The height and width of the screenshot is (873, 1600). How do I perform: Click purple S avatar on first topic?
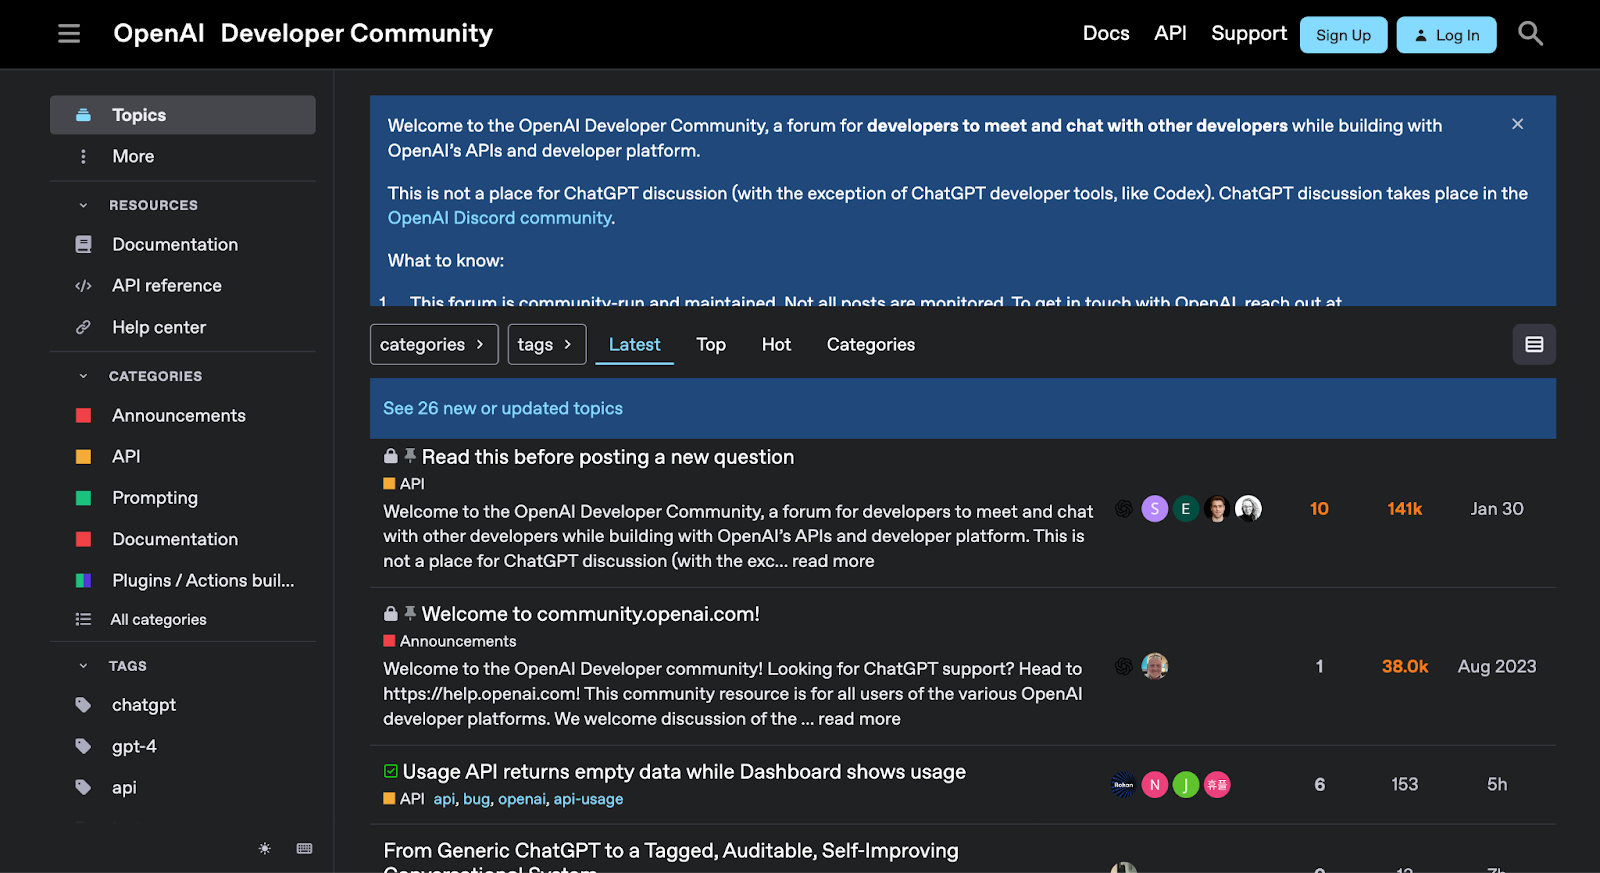point(1154,509)
